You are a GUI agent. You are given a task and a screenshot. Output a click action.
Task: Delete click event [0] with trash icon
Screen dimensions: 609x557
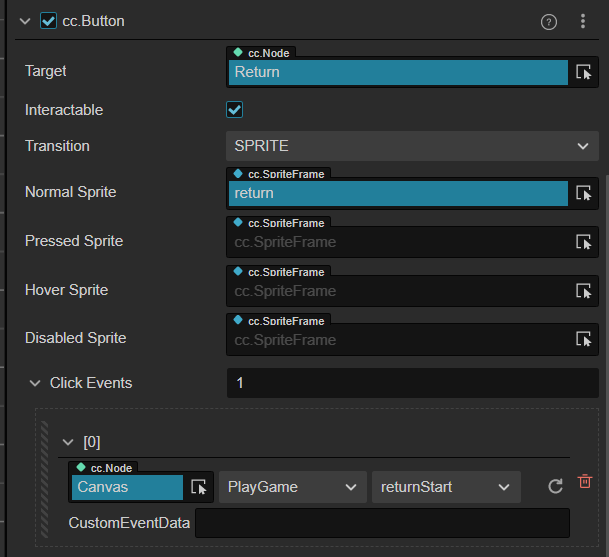click(585, 482)
